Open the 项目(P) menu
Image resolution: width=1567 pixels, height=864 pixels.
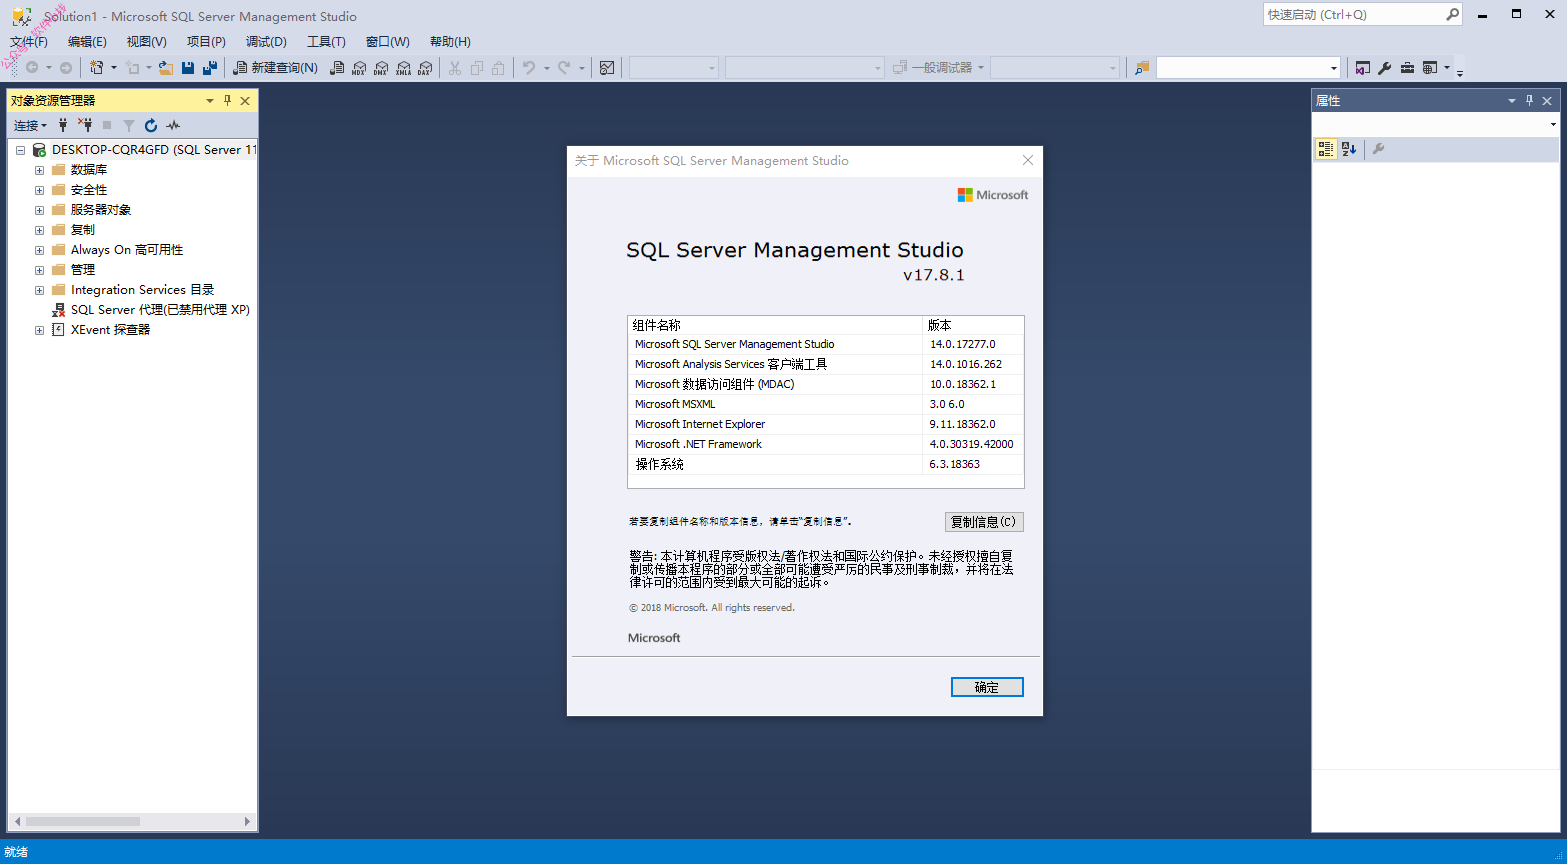click(206, 41)
